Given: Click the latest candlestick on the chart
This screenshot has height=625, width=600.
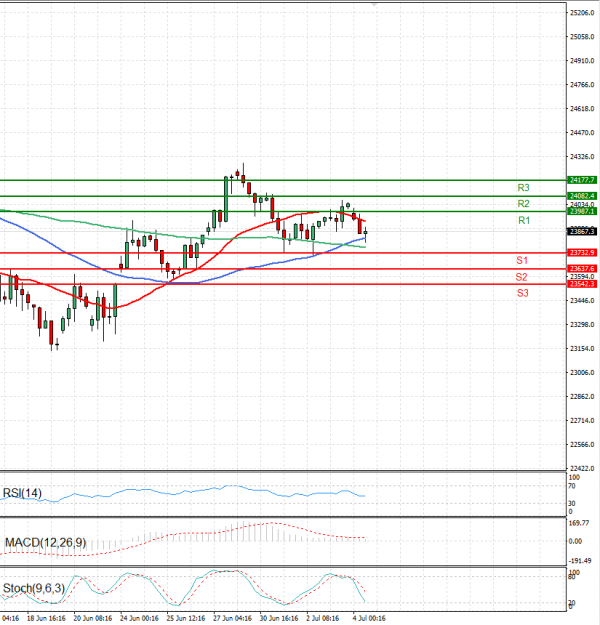Looking at the screenshot, I should coord(365,233).
